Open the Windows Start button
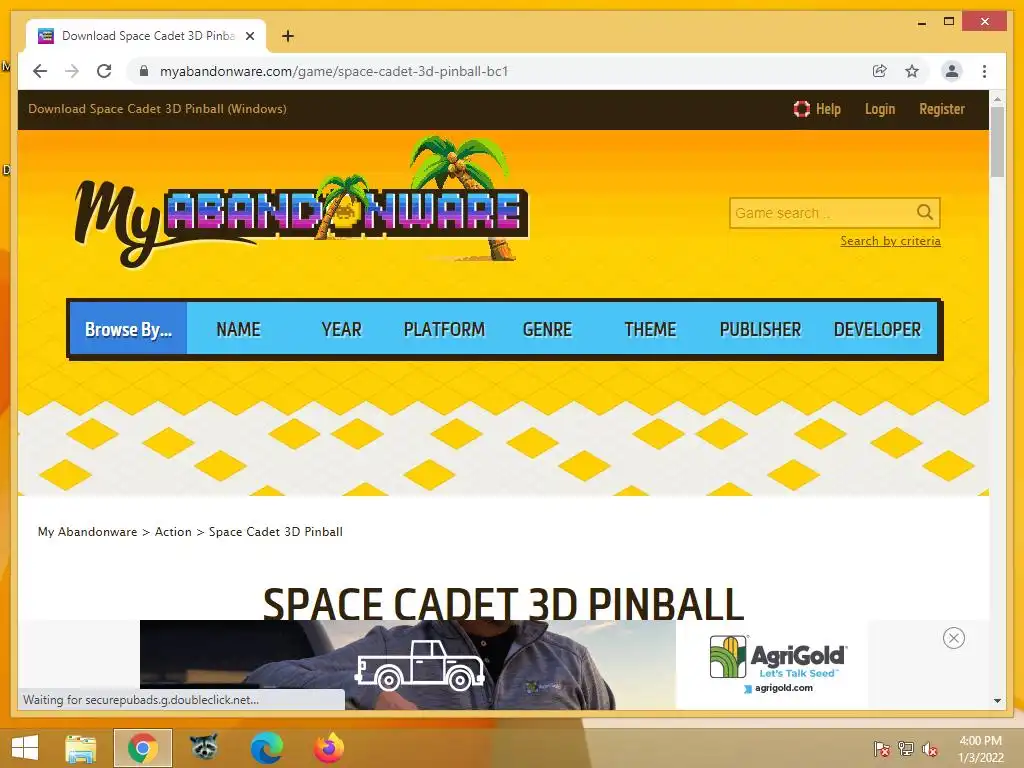Screen dimensions: 1024x768 pos(25,748)
